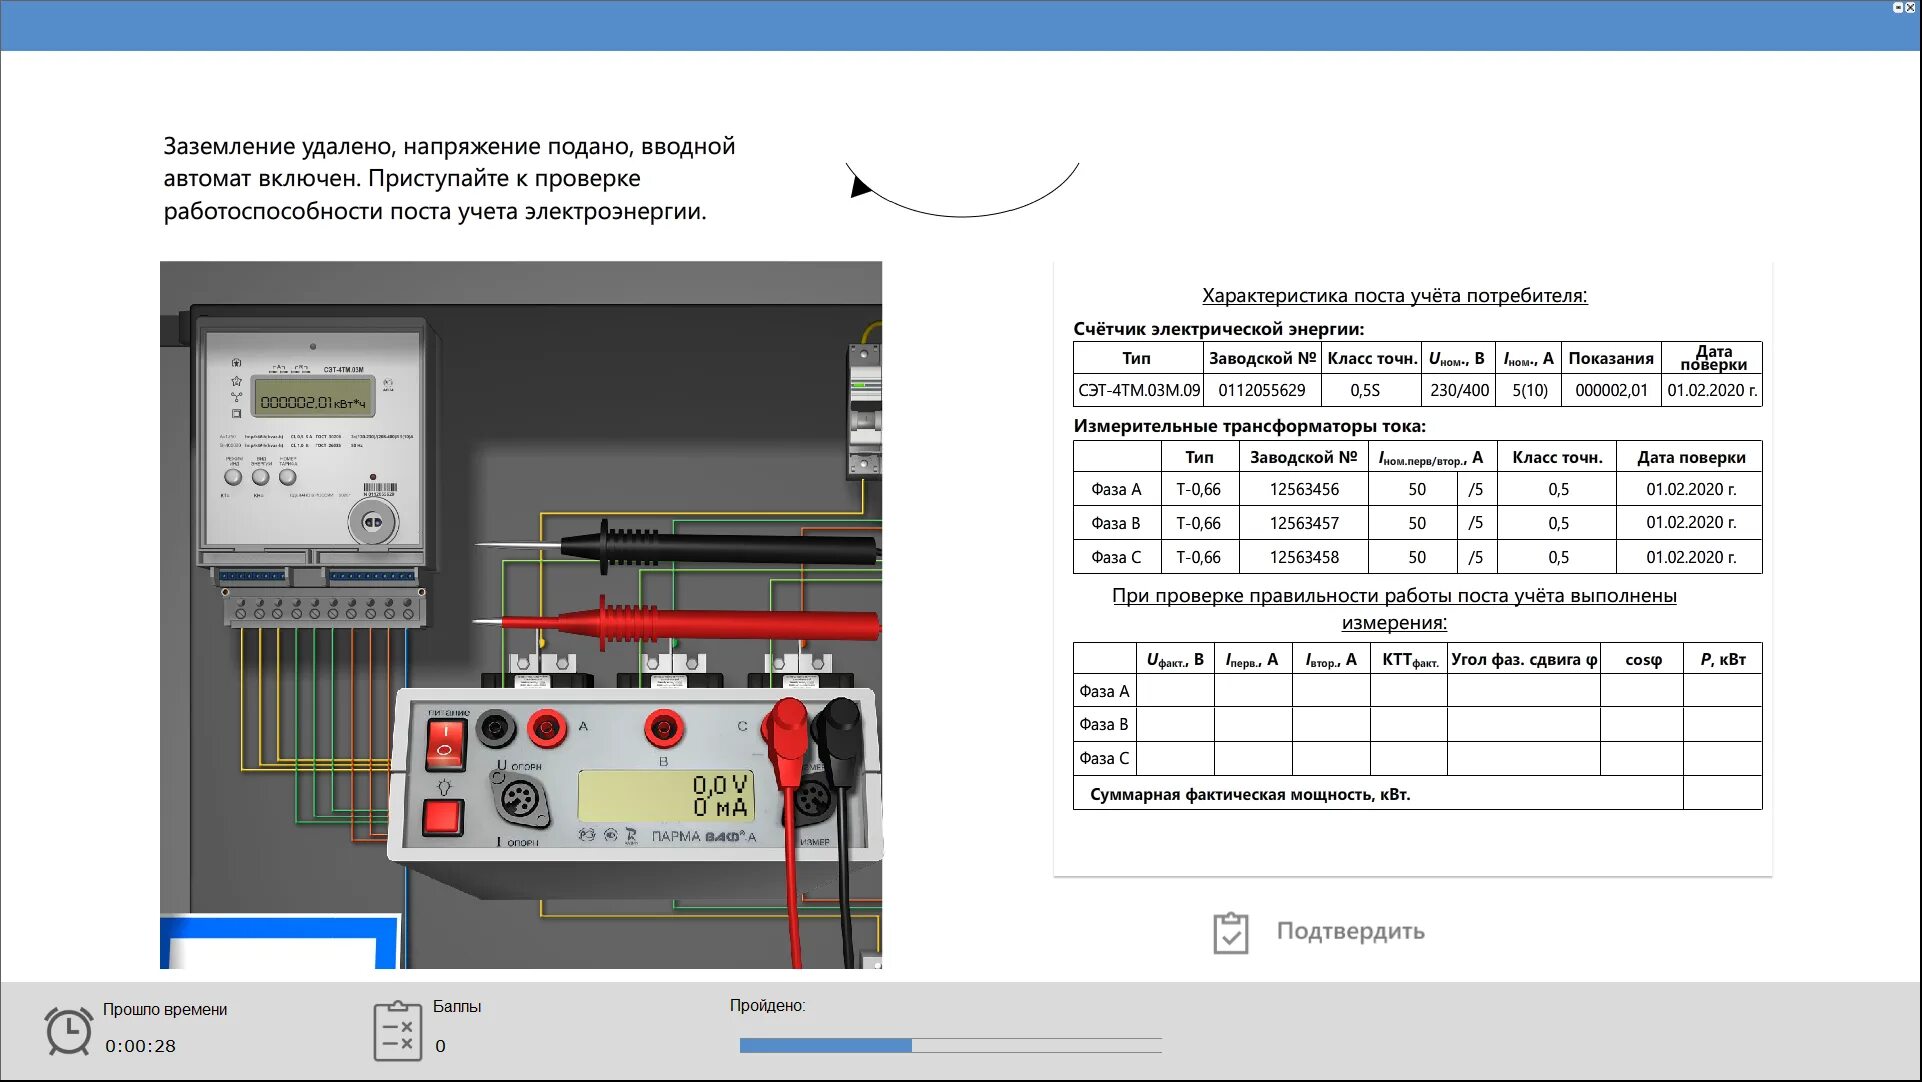Click the red phase B socket
This screenshot has height=1082, width=1922.
tap(663, 727)
